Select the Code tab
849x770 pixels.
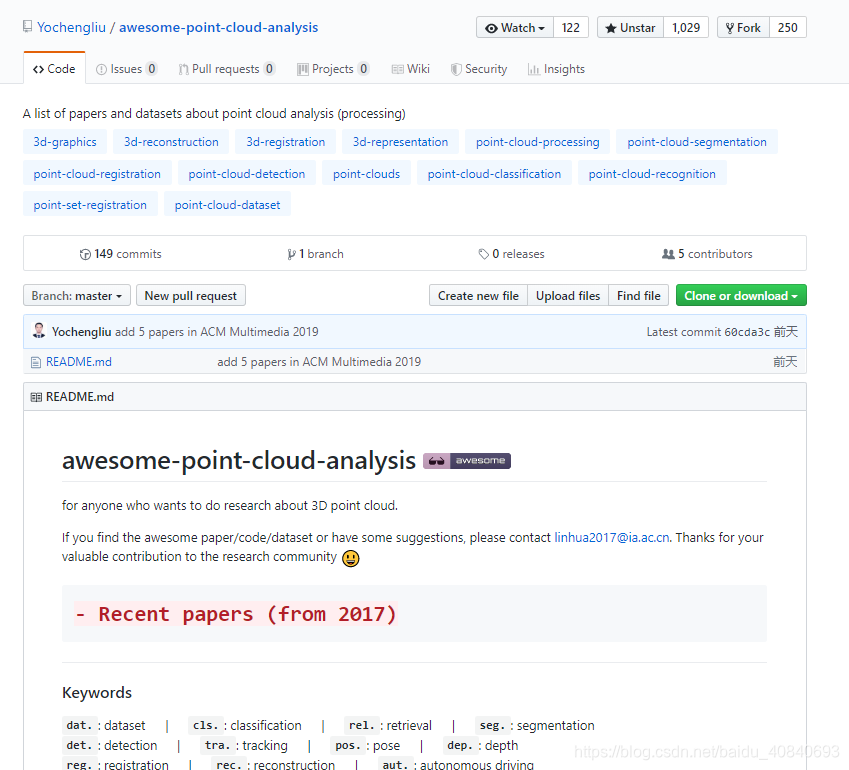(54, 69)
